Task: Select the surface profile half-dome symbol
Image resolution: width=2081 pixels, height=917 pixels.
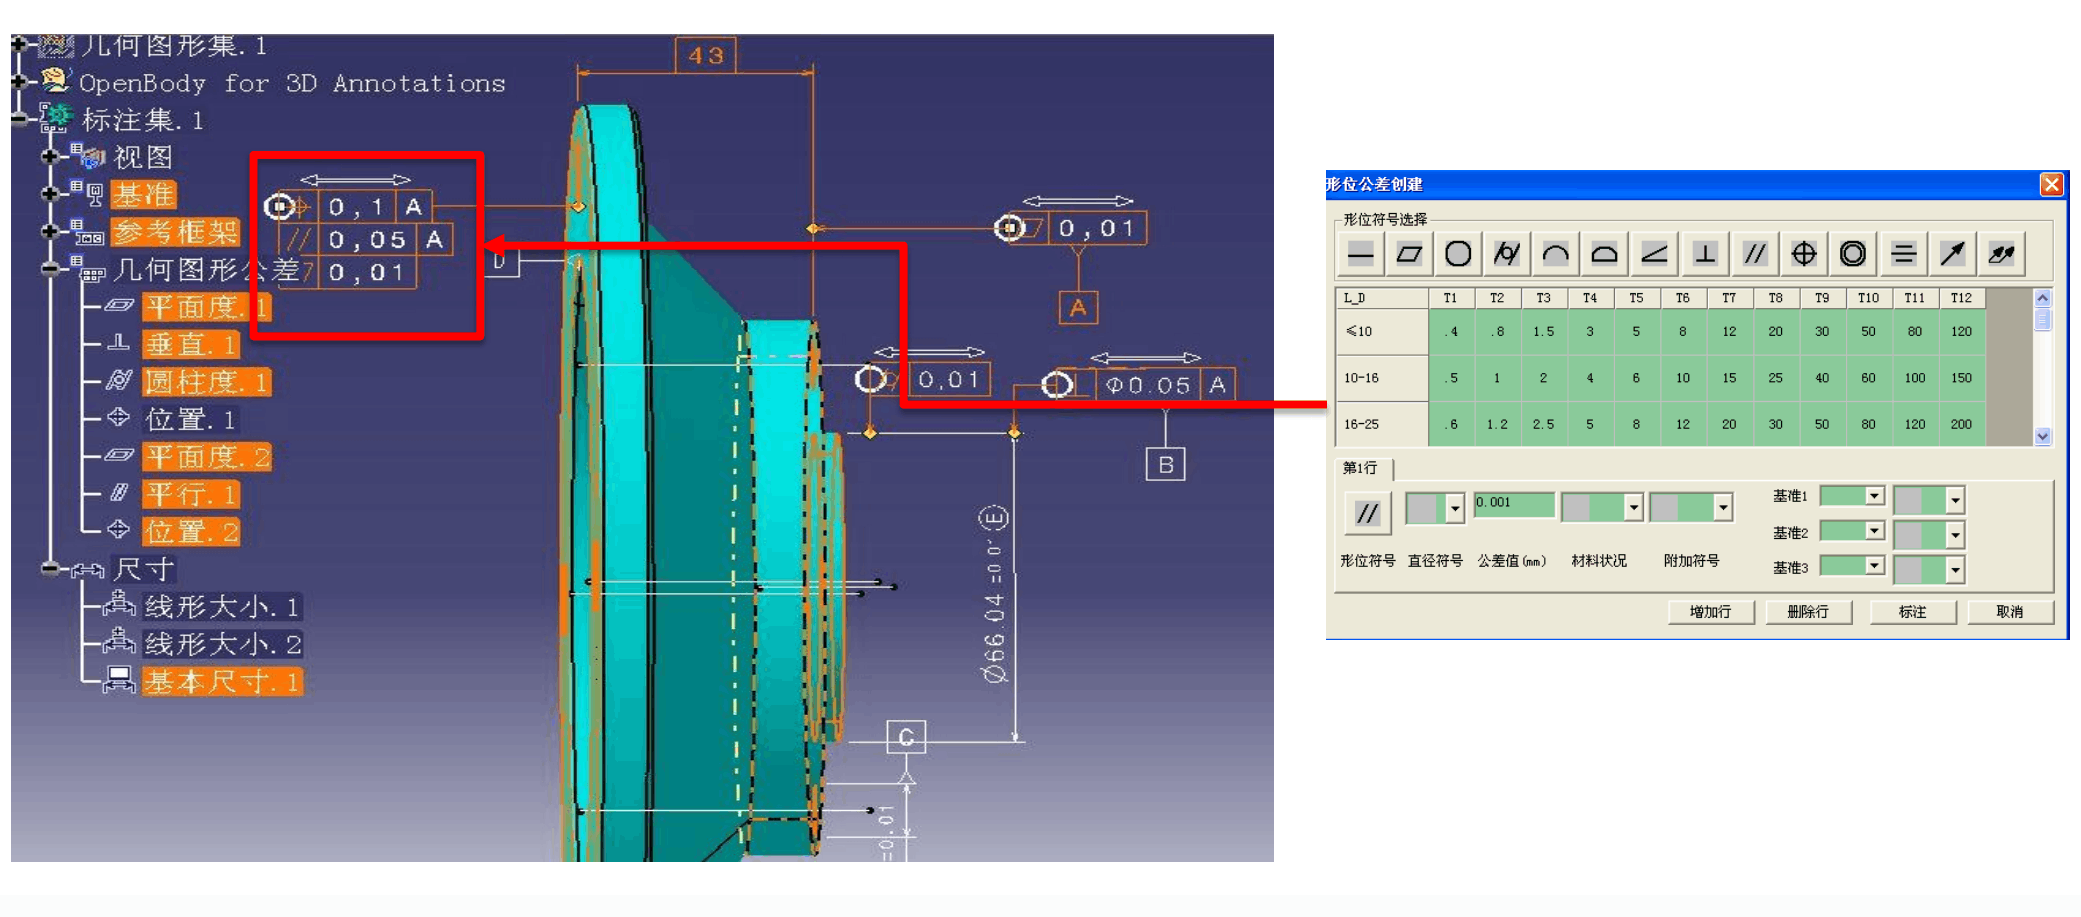Action: 1605,254
